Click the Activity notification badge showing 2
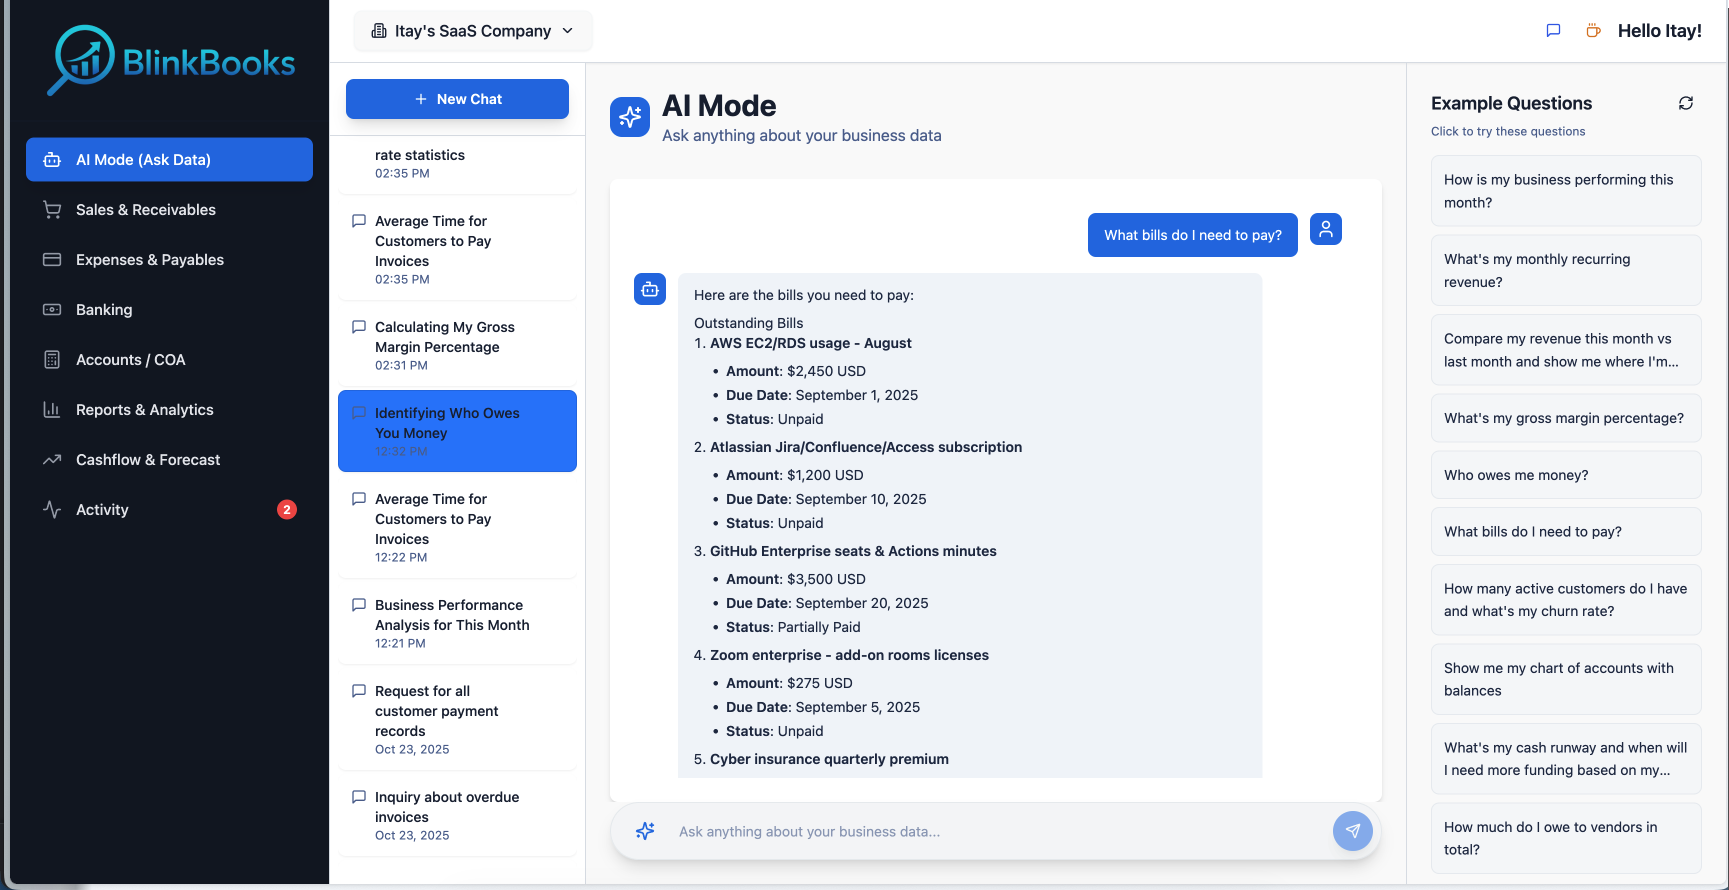 click(x=287, y=510)
